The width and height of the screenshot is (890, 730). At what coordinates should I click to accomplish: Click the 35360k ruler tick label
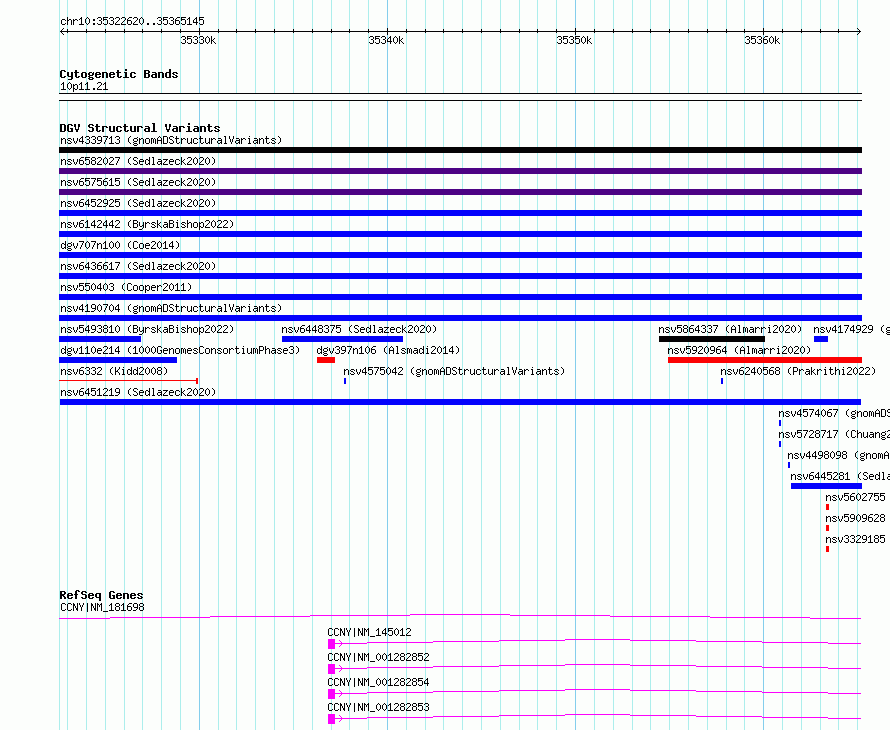762,40
